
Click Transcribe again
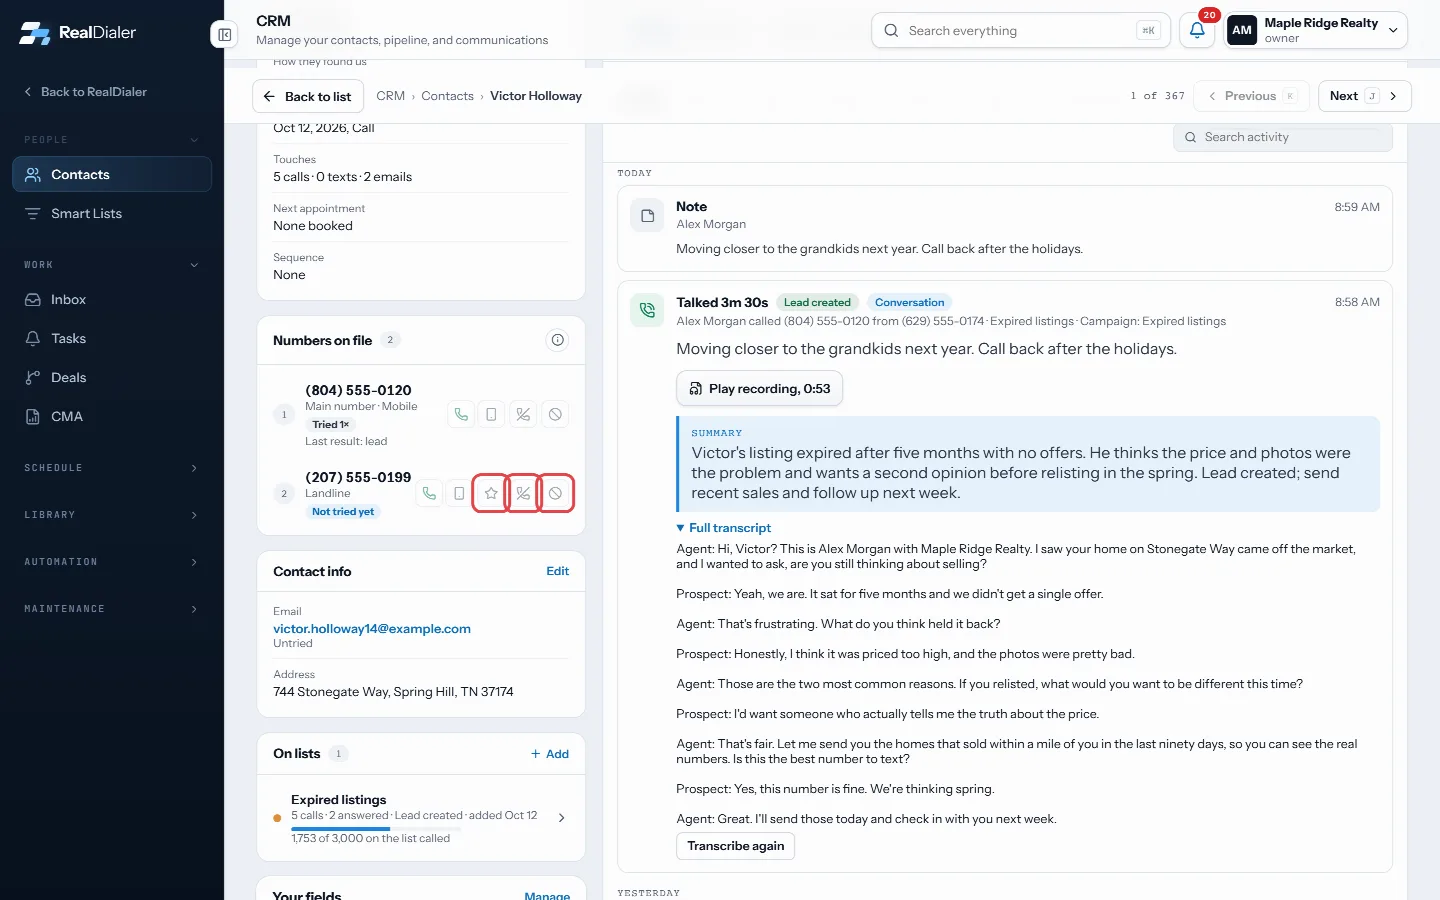click(736, 846)
